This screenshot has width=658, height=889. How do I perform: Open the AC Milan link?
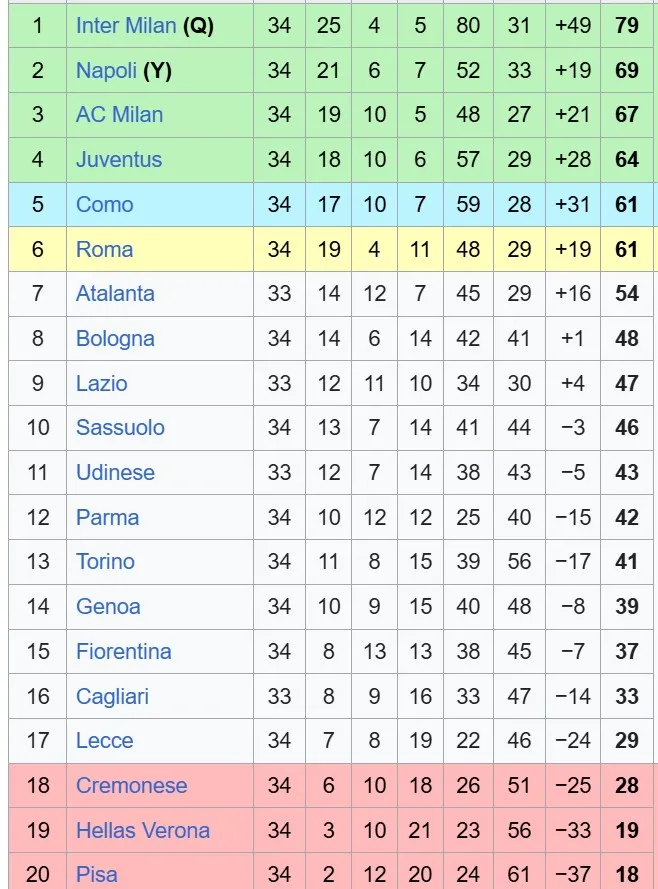[x=119, y=115]
